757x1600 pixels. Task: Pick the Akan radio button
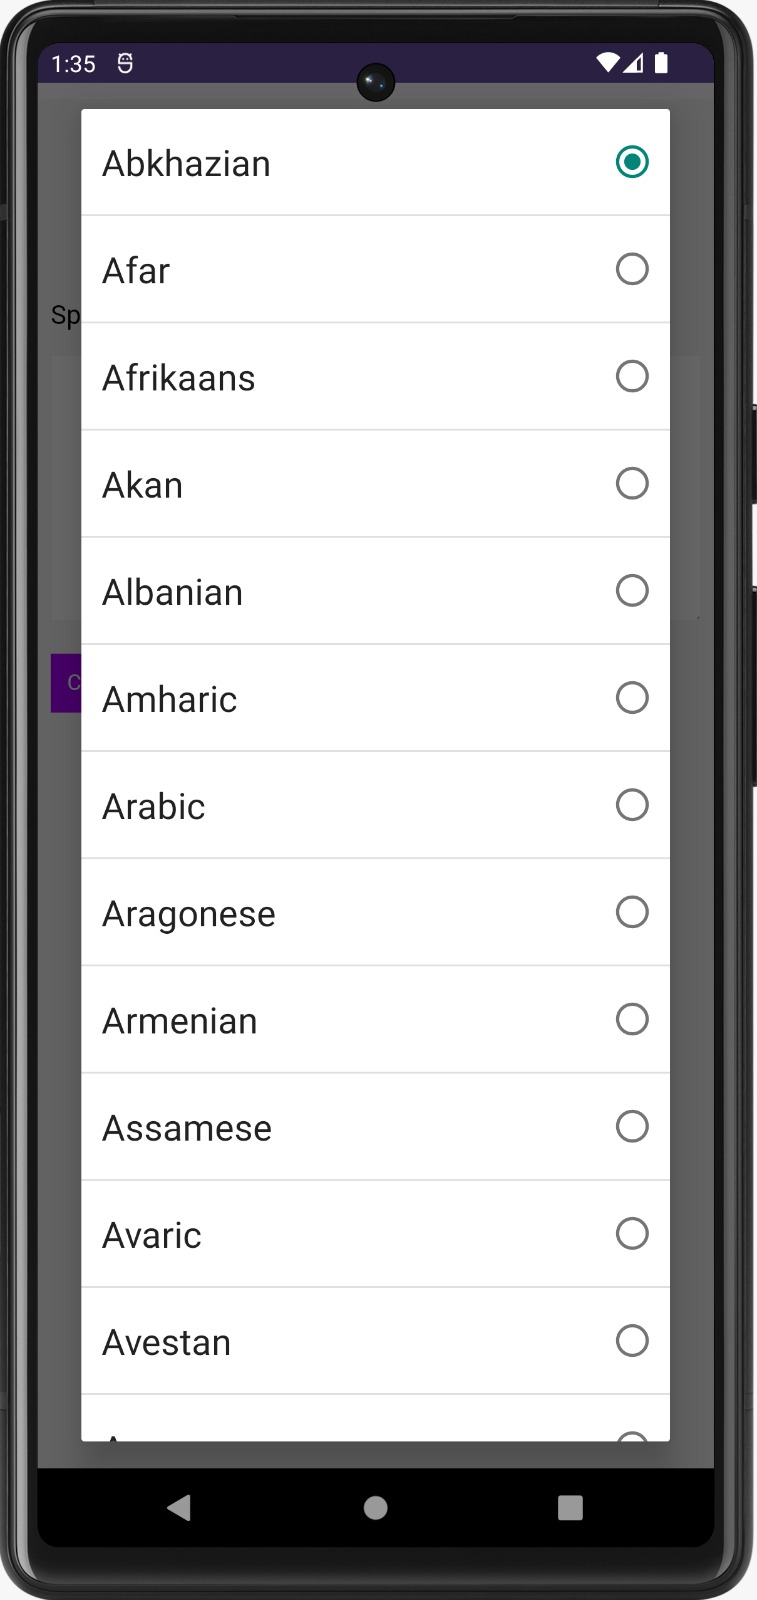point(632,483)
